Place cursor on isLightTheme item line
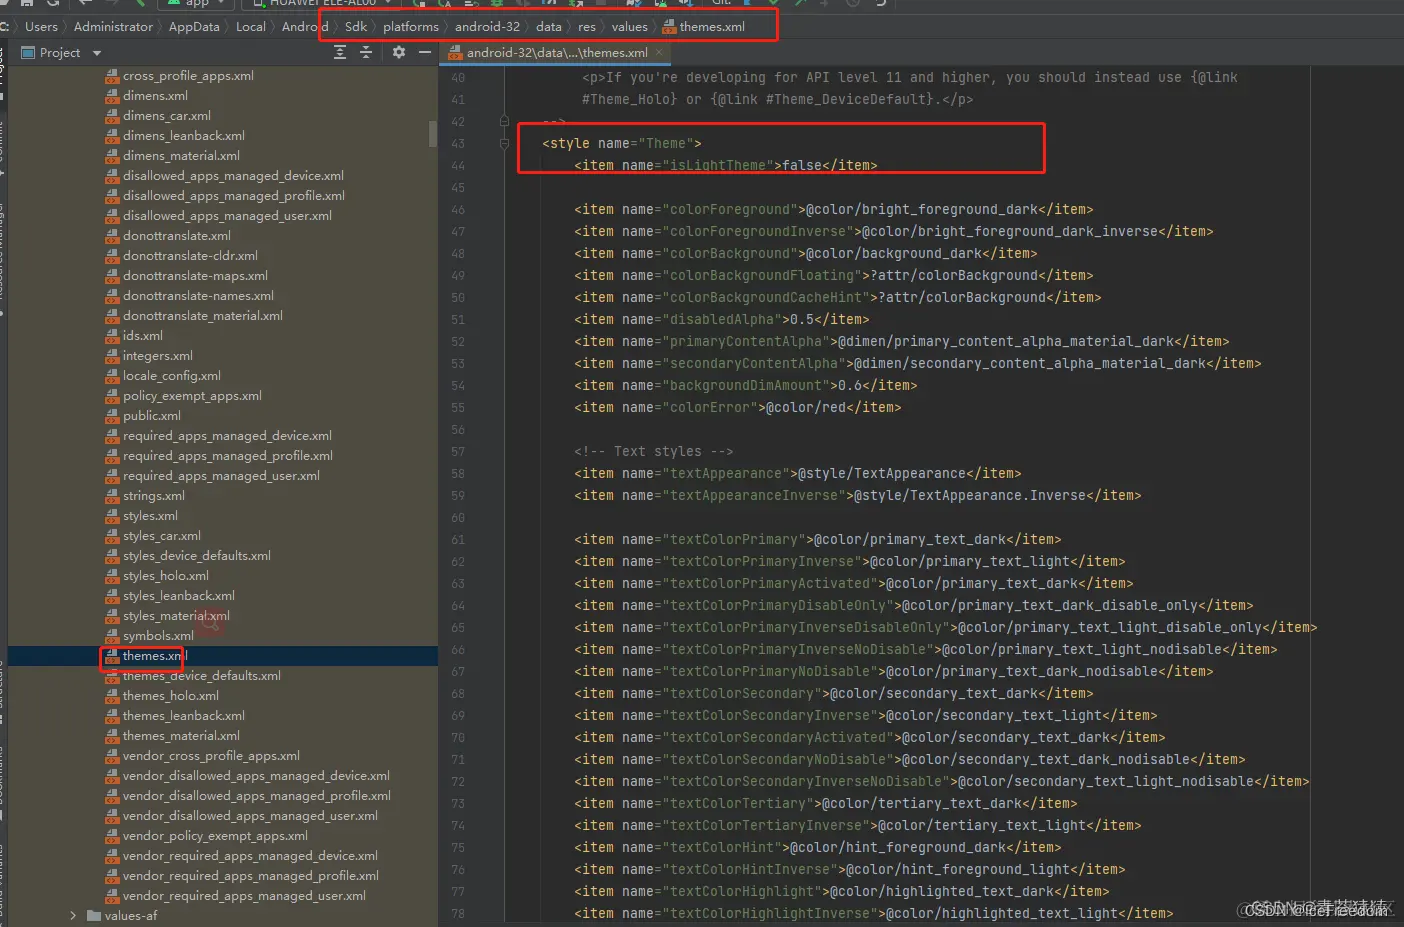This screenshot has width=1404, height=927. pos(726,165)
